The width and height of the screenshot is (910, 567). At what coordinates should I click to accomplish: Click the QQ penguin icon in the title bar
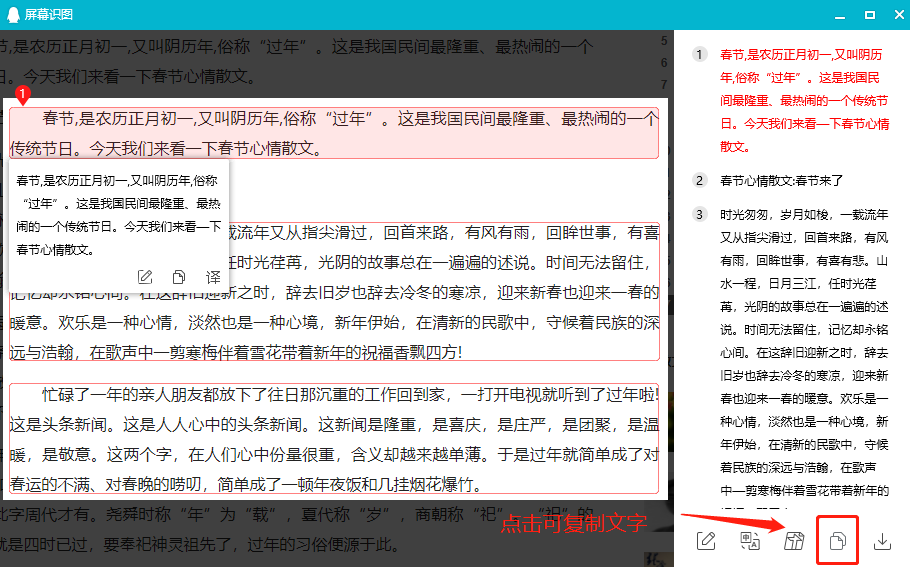pyautogui.click(x=13, y=15)
